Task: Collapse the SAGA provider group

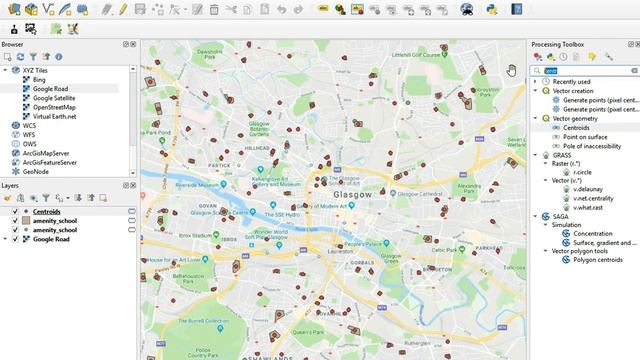Action: (535, 216)
